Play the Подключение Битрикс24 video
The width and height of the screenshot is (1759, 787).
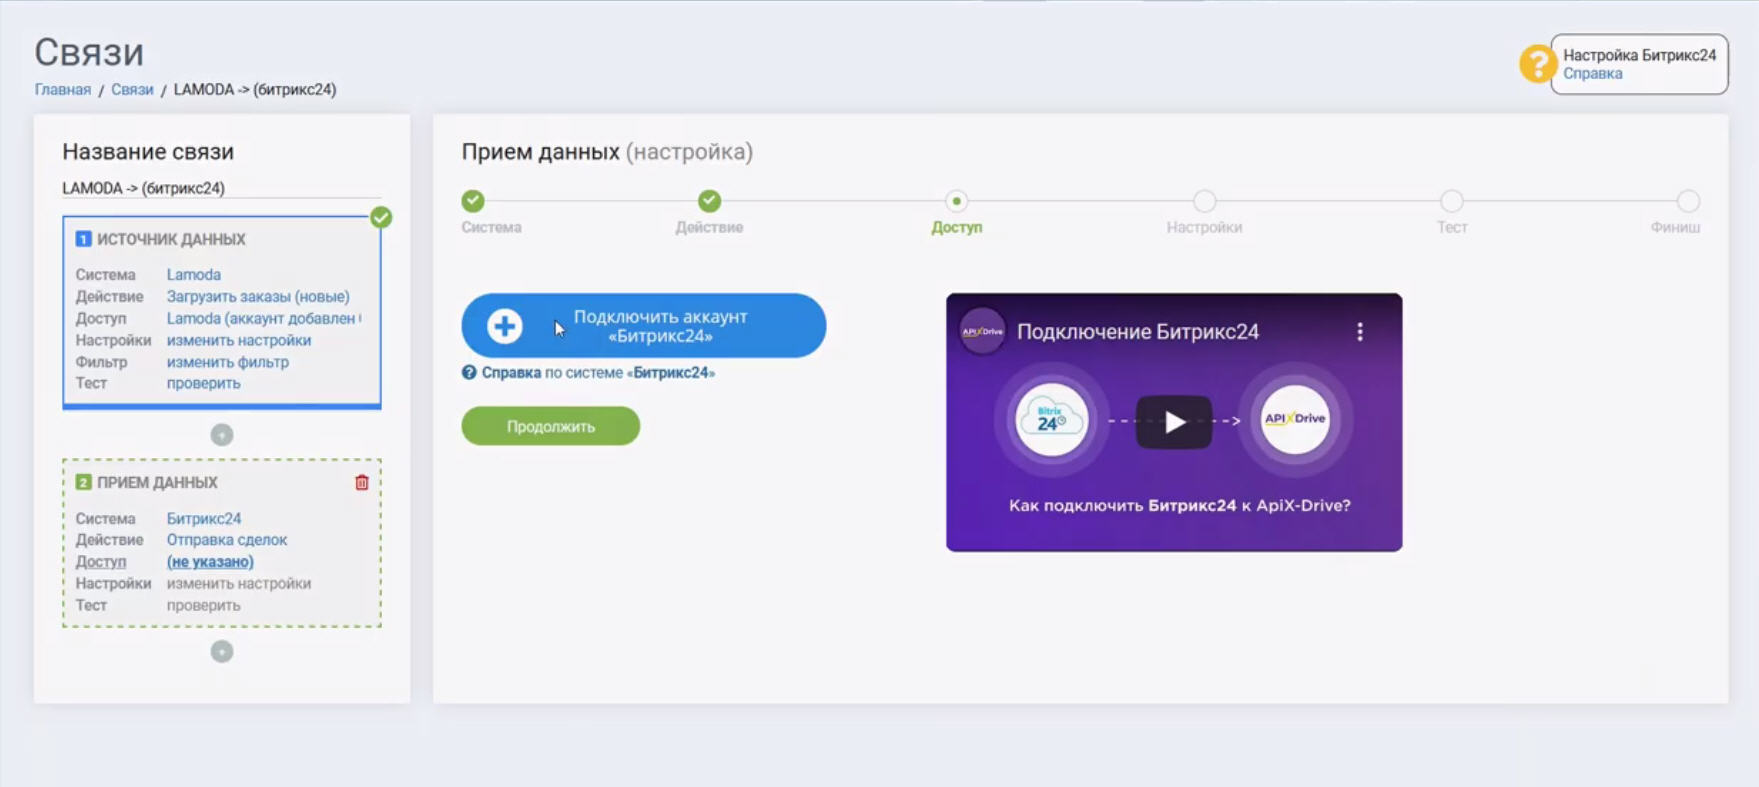point(1174,422)
